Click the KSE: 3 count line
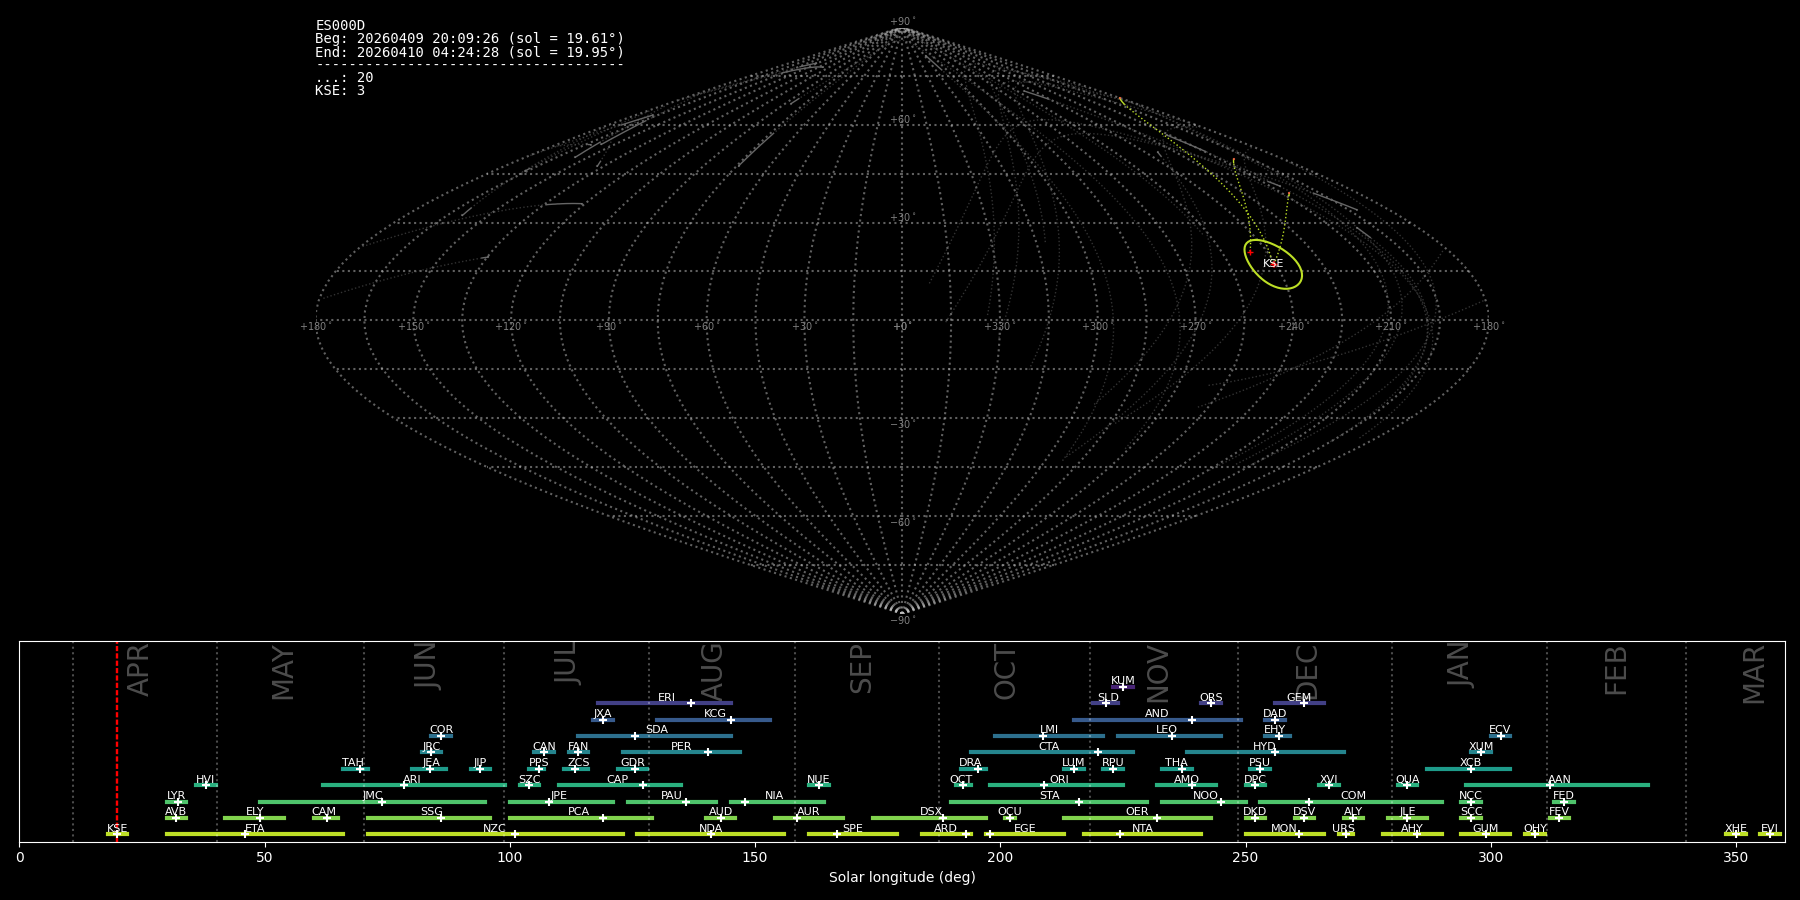Screen dimensions: 1800x900 [340, 91]
